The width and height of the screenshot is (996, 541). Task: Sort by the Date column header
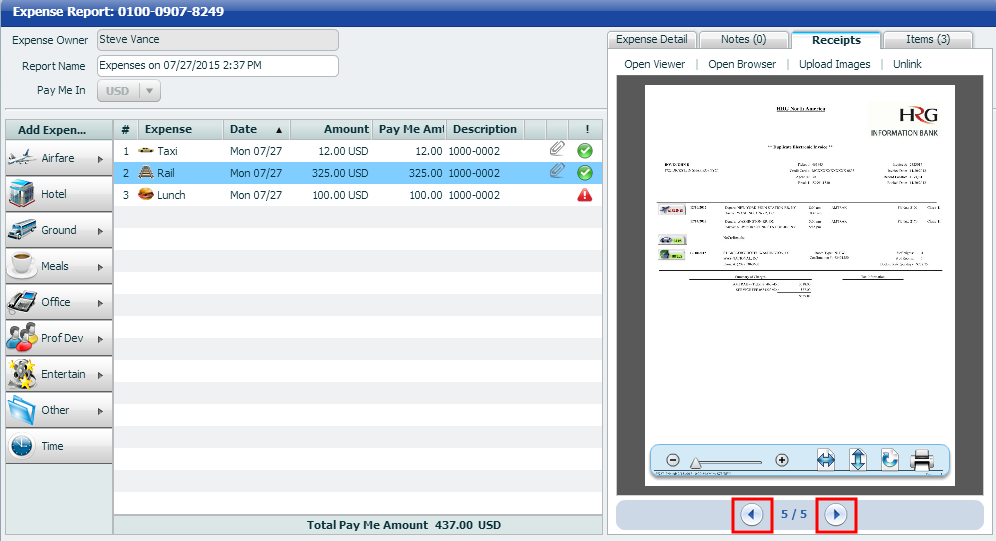[257, 129]
